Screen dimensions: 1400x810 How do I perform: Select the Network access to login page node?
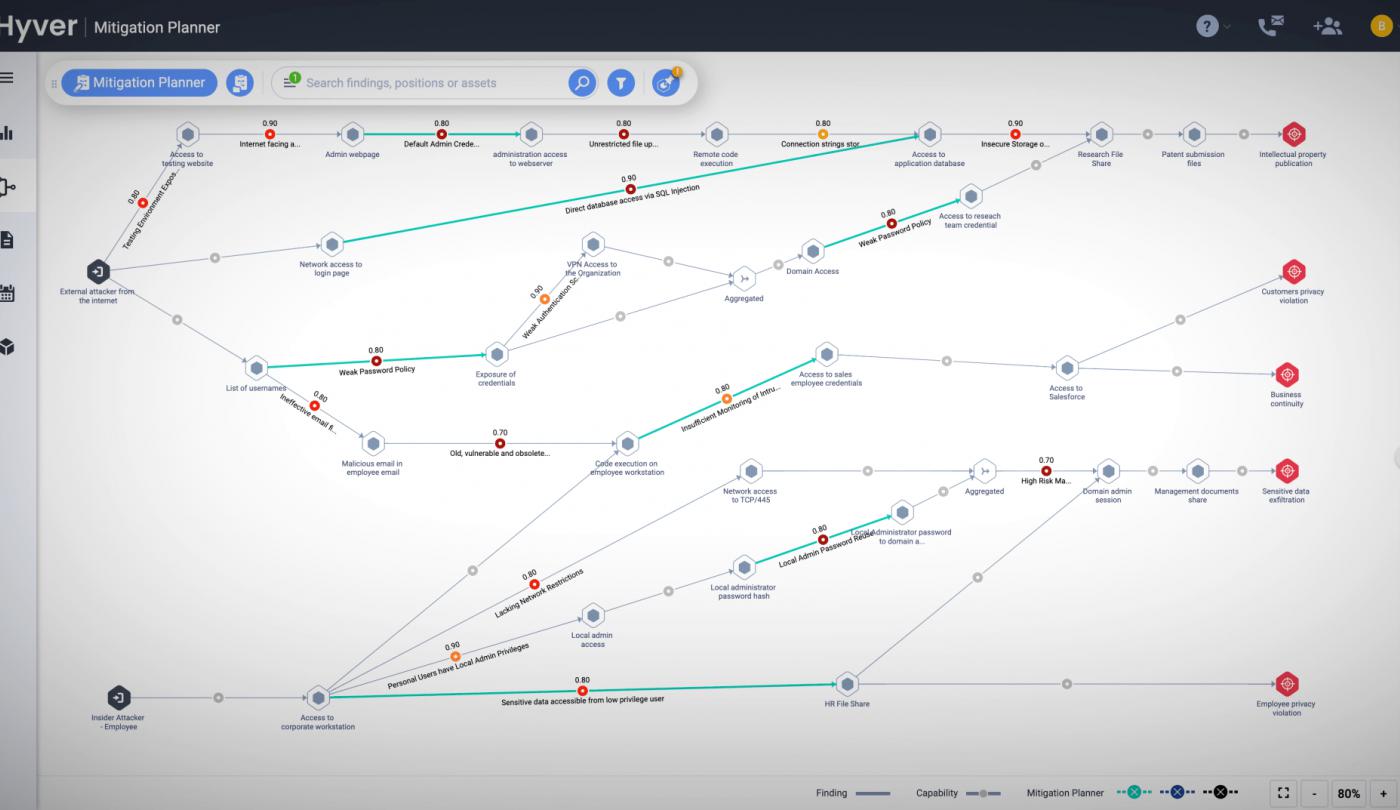tap(331, 244)
